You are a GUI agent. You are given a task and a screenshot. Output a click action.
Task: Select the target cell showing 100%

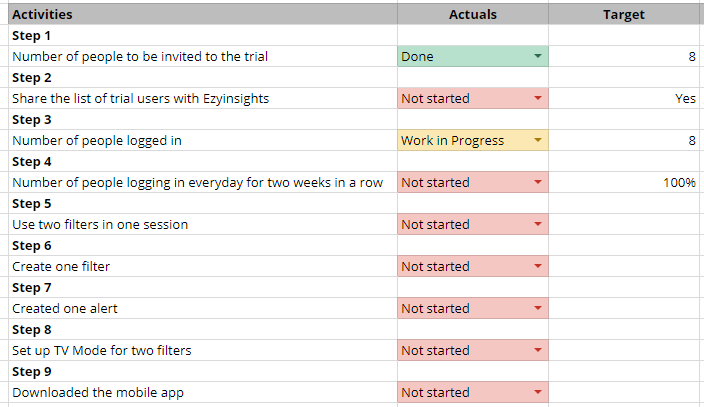624,182
